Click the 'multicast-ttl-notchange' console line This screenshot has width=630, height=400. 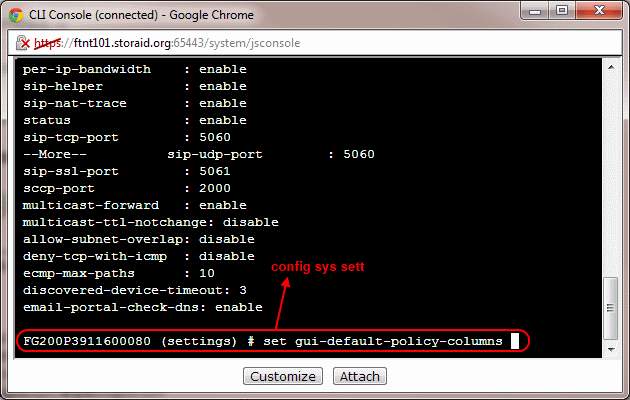pos(151,222)
